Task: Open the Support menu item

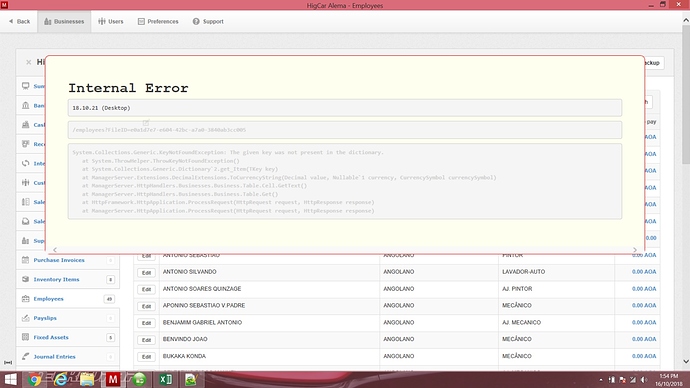Action: click(x=208, y=21)
